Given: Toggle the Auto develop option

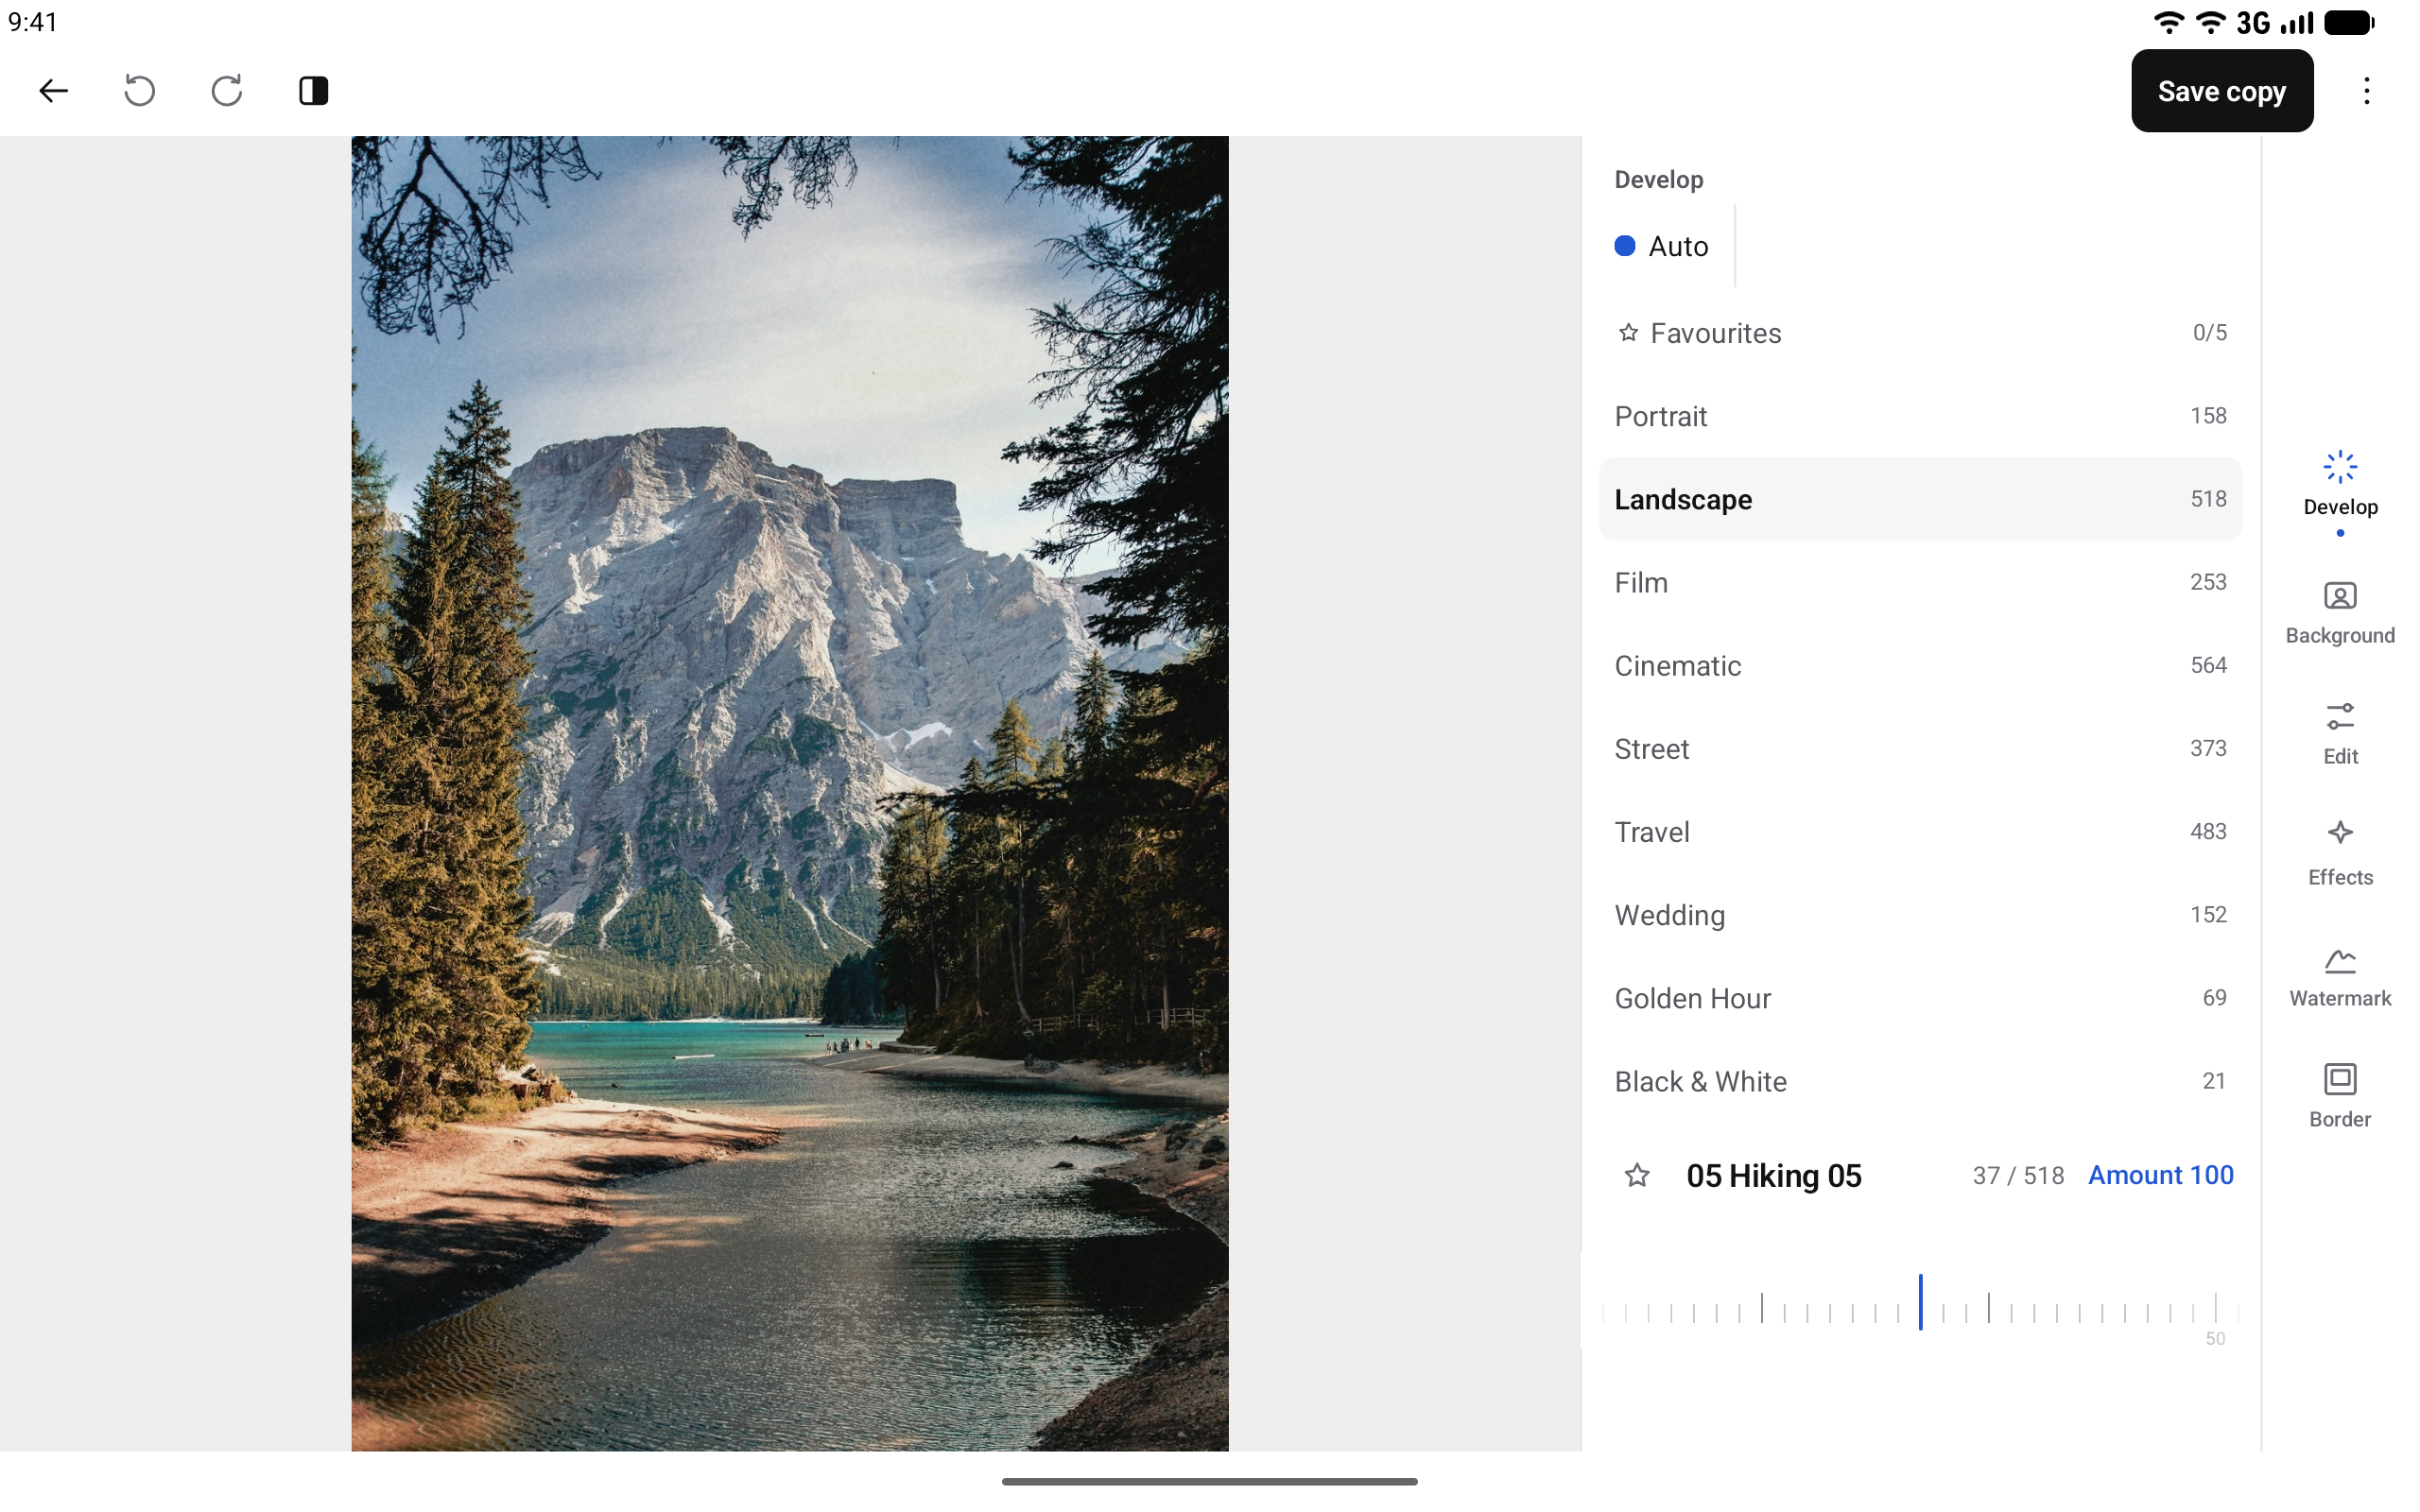Looking at the screenshot, I should 1661,246.
